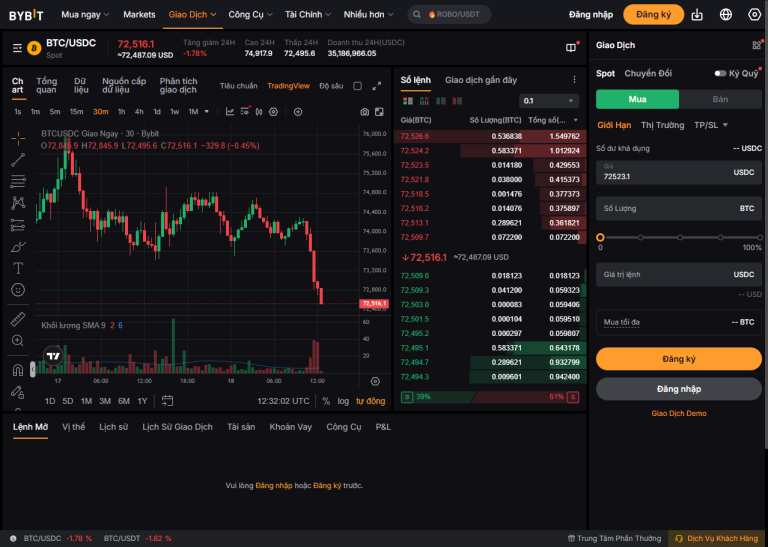Show only buy orders in order book
This screenshot has height=547, width=768.
tap(441, 101)
